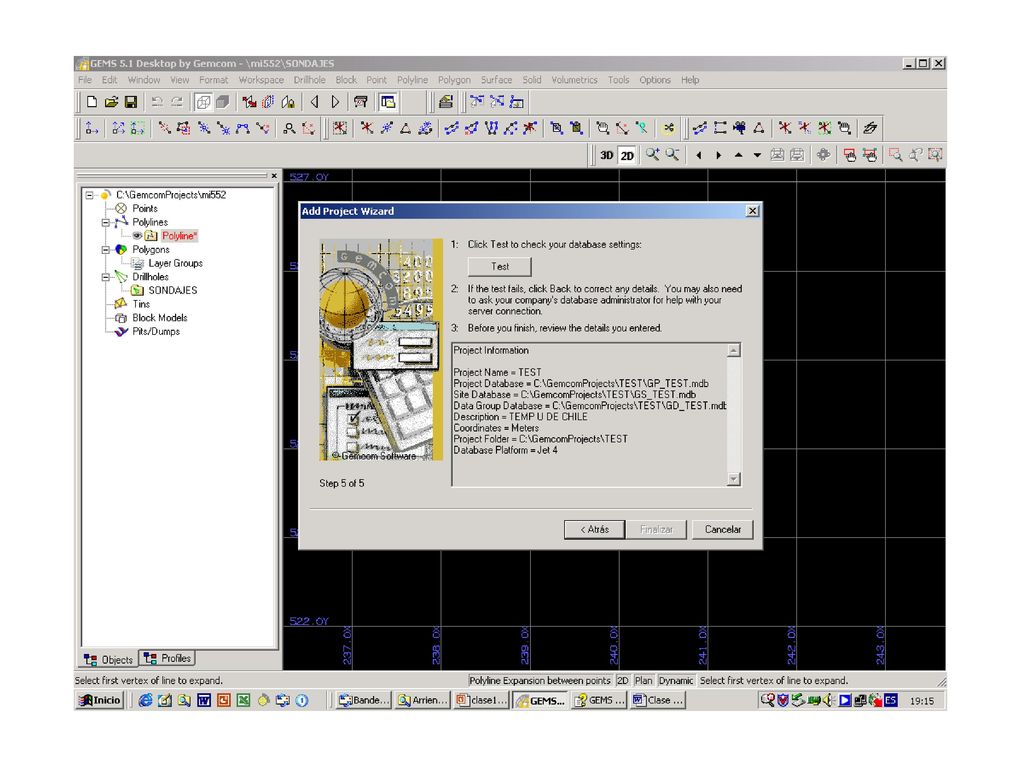Collapse the Drillholes tree node

pyautogui.click(x=105, y=277)
